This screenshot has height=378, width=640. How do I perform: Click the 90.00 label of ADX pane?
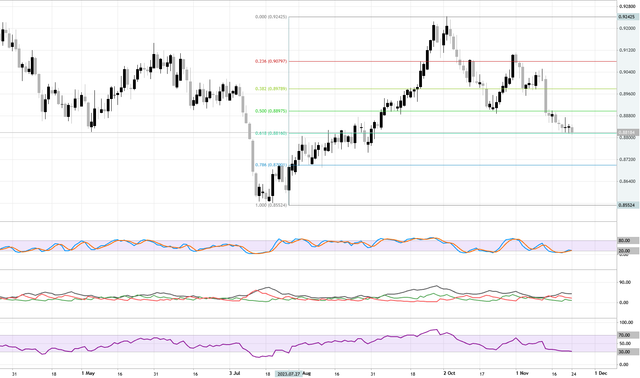(624, 282)
